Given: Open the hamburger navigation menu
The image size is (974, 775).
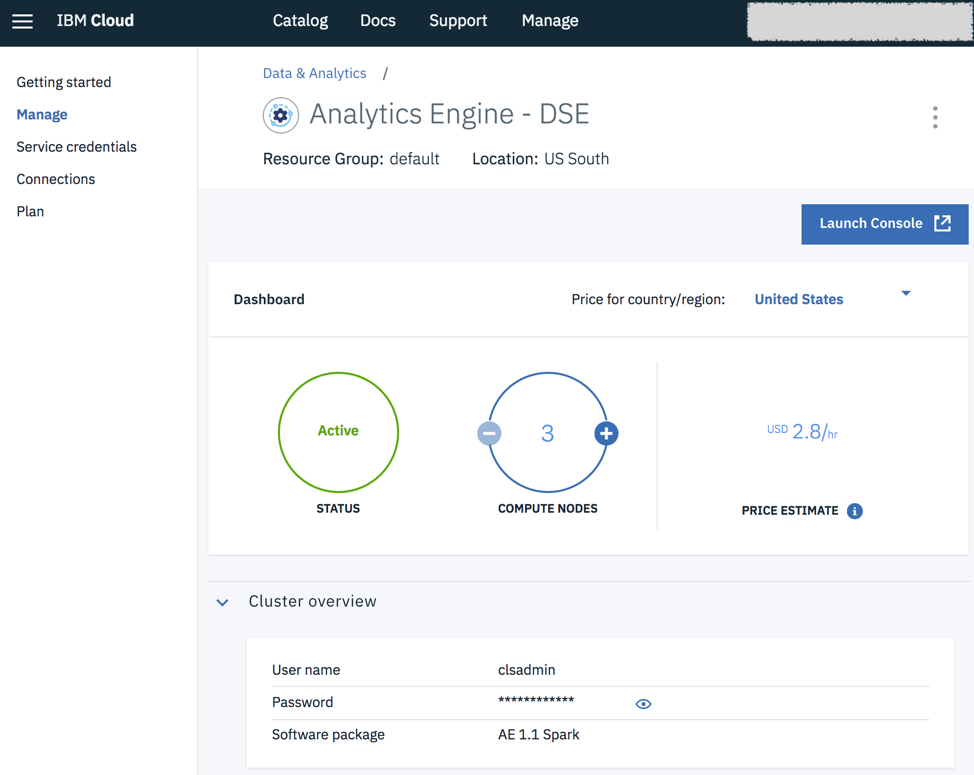Looking at the screenshot, I should [x=22, y=21].
